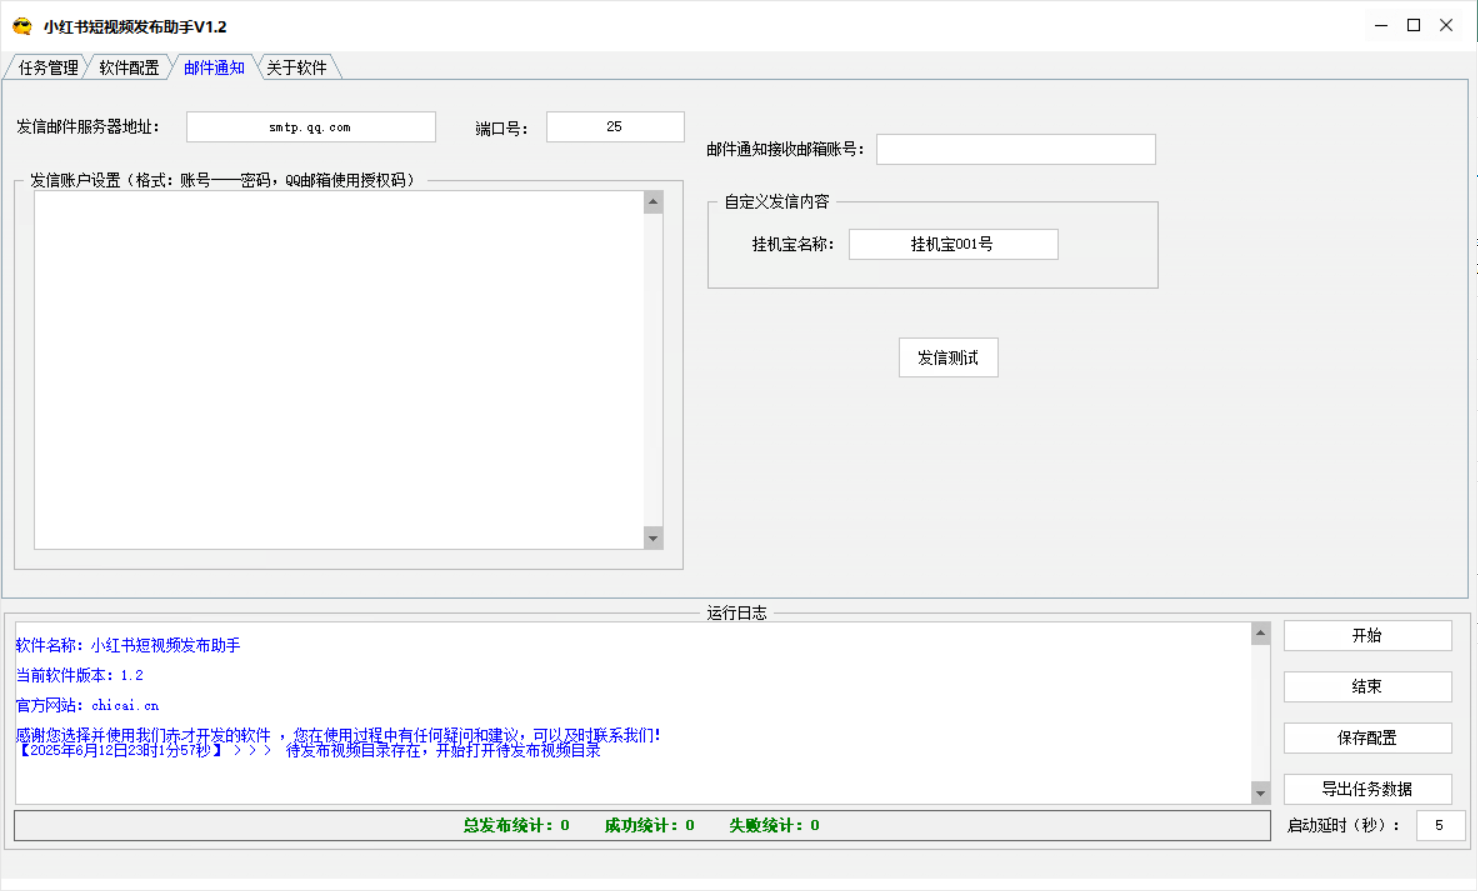Open the 软件配置 tab
Screen dimensions: 1478x891
click(129, 68)
